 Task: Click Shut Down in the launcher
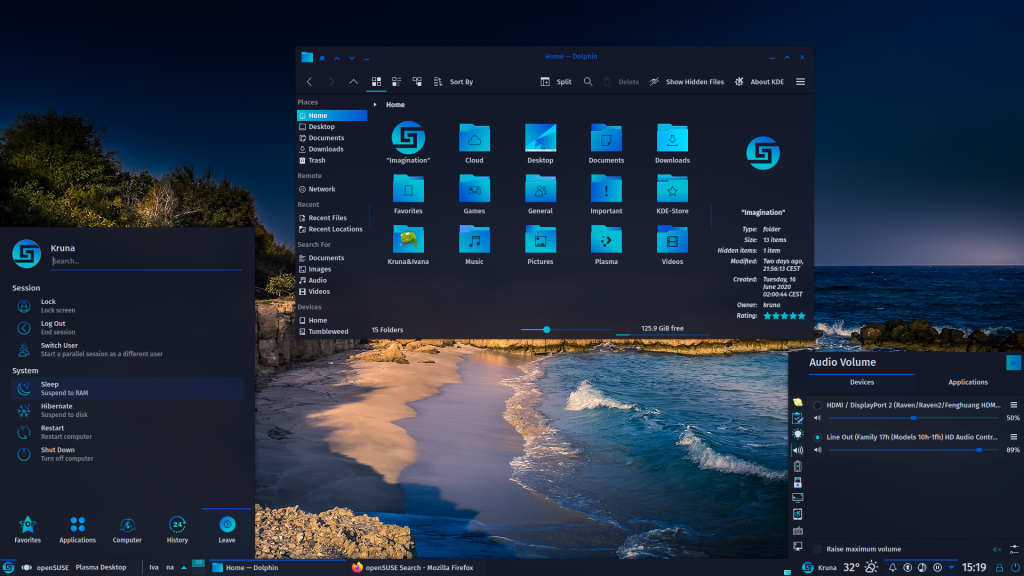60,455
